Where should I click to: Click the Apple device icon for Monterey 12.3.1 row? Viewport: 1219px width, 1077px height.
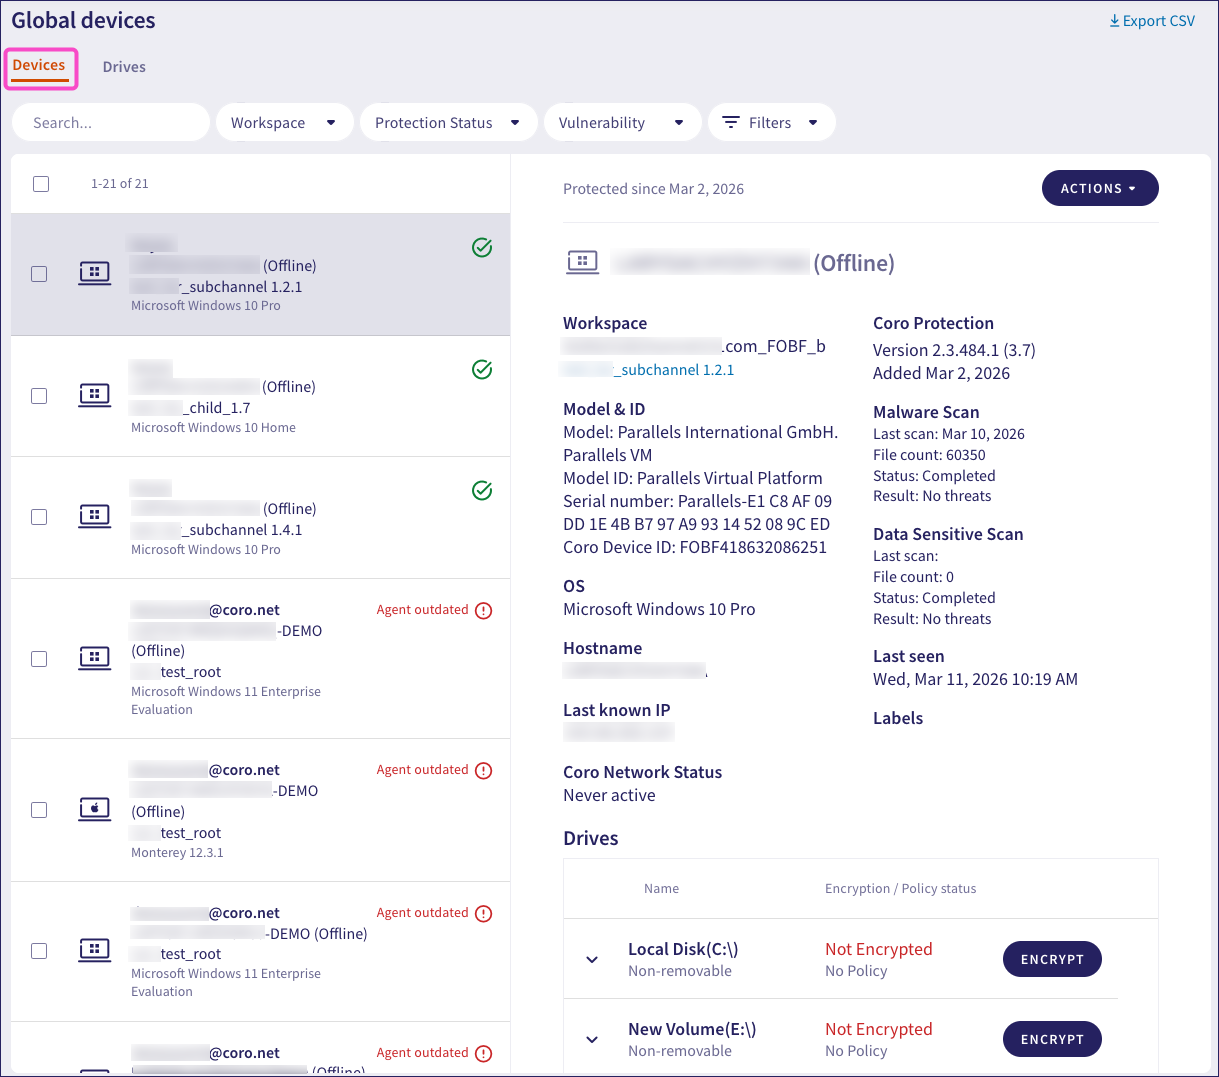coord(95,809)
